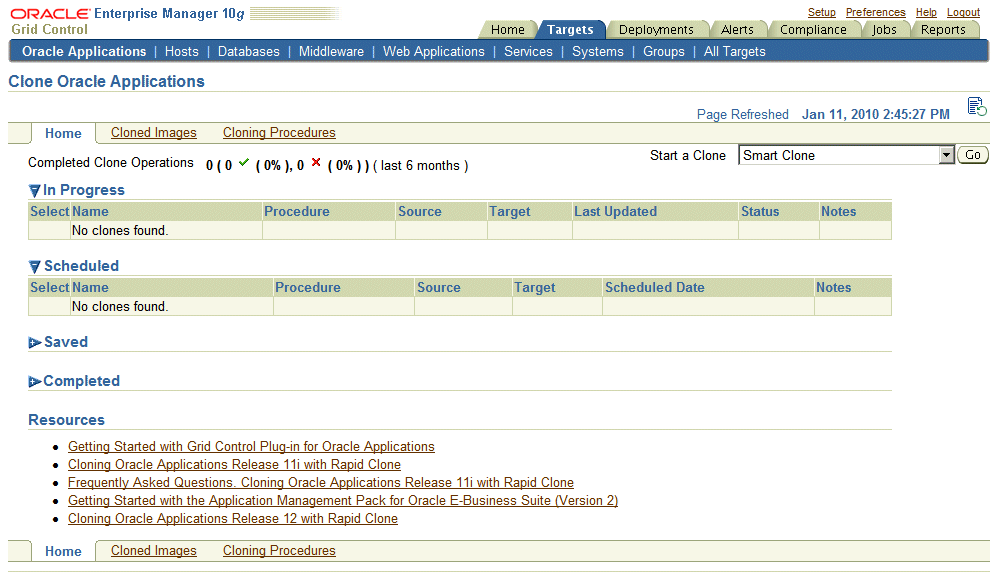Viewport: 999px width, 581px height.
Task: Go to the Jobs tab
Action: tap(884, 29)
